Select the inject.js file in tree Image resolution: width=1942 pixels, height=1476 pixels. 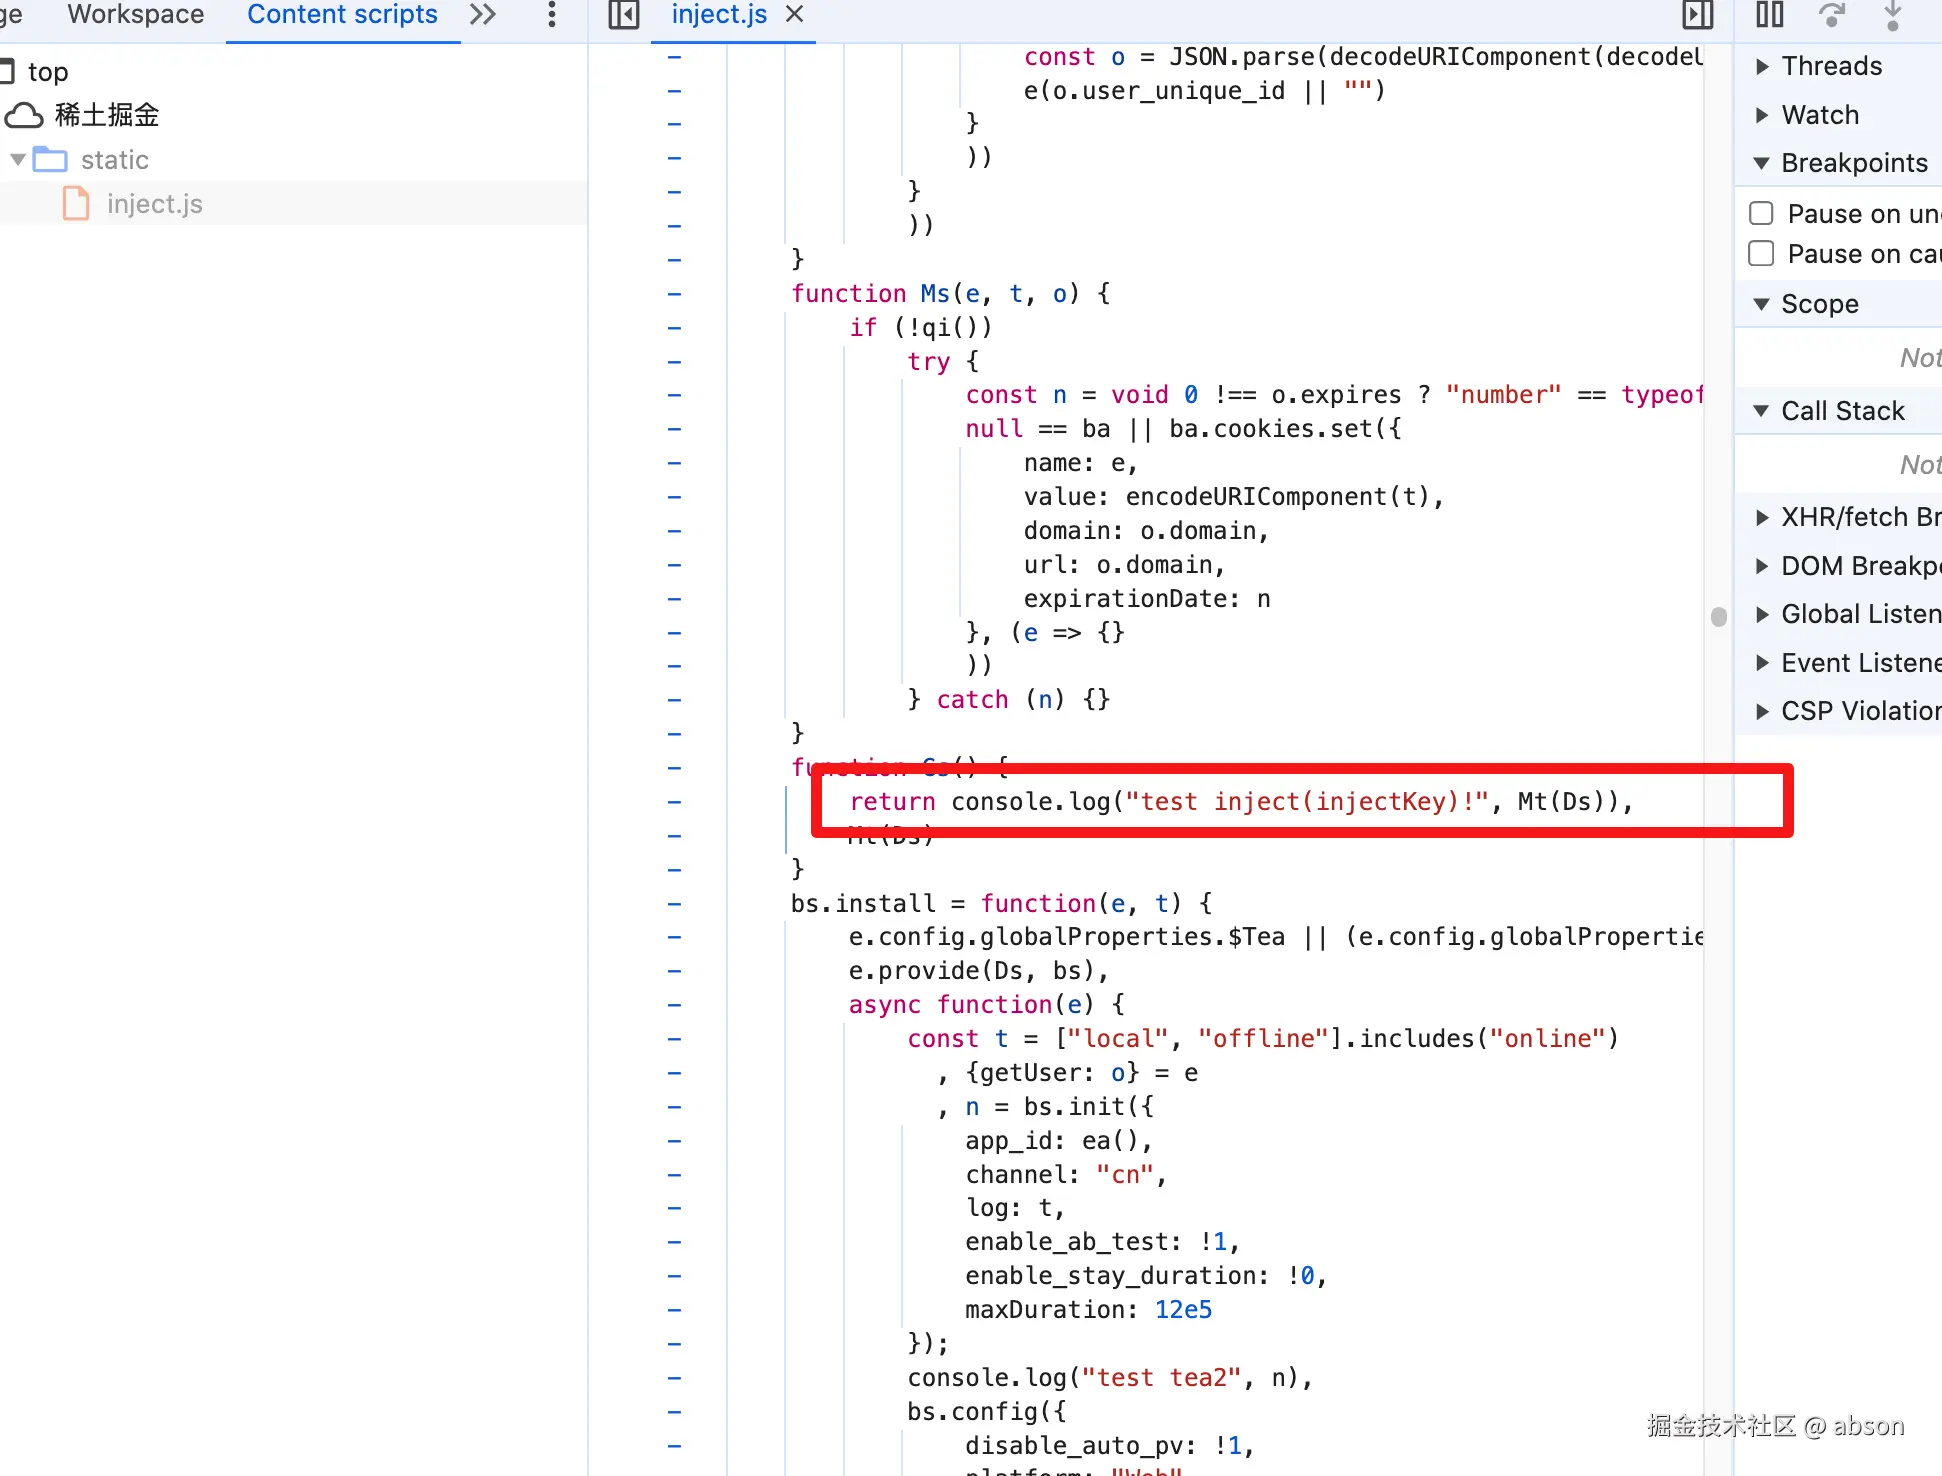[154, 204]
